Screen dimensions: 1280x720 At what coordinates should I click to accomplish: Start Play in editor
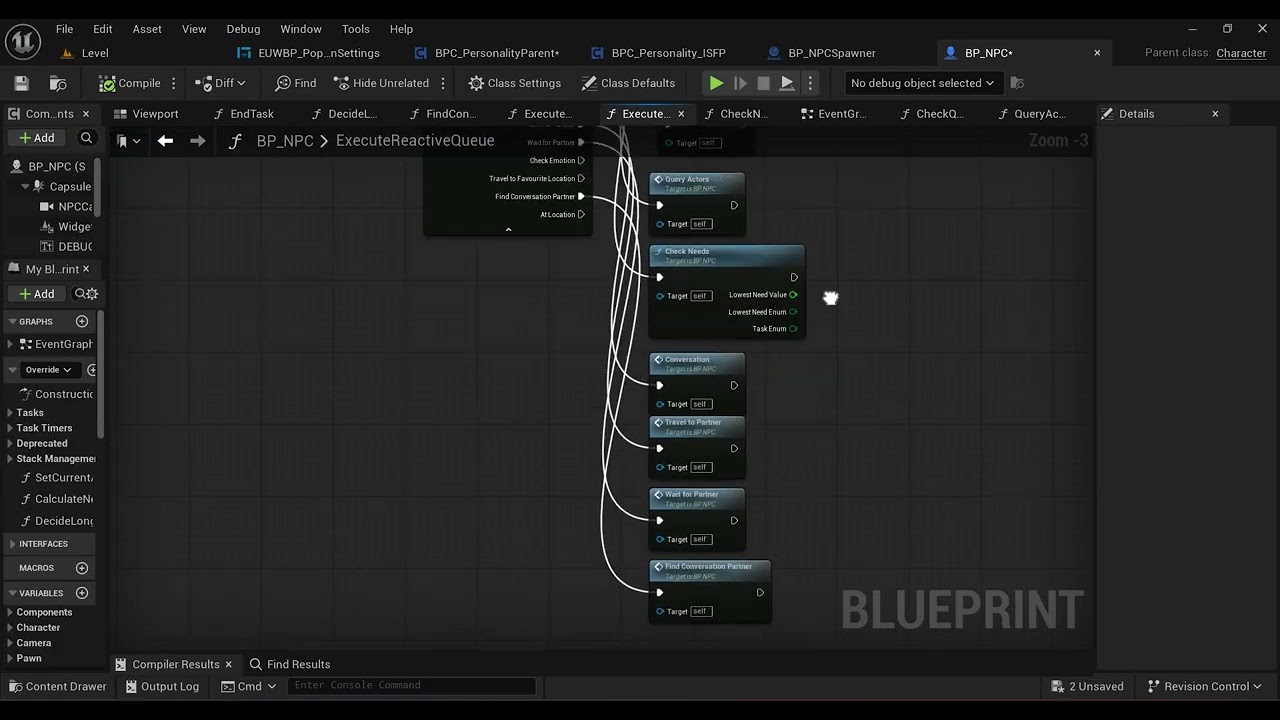point(716,83)
